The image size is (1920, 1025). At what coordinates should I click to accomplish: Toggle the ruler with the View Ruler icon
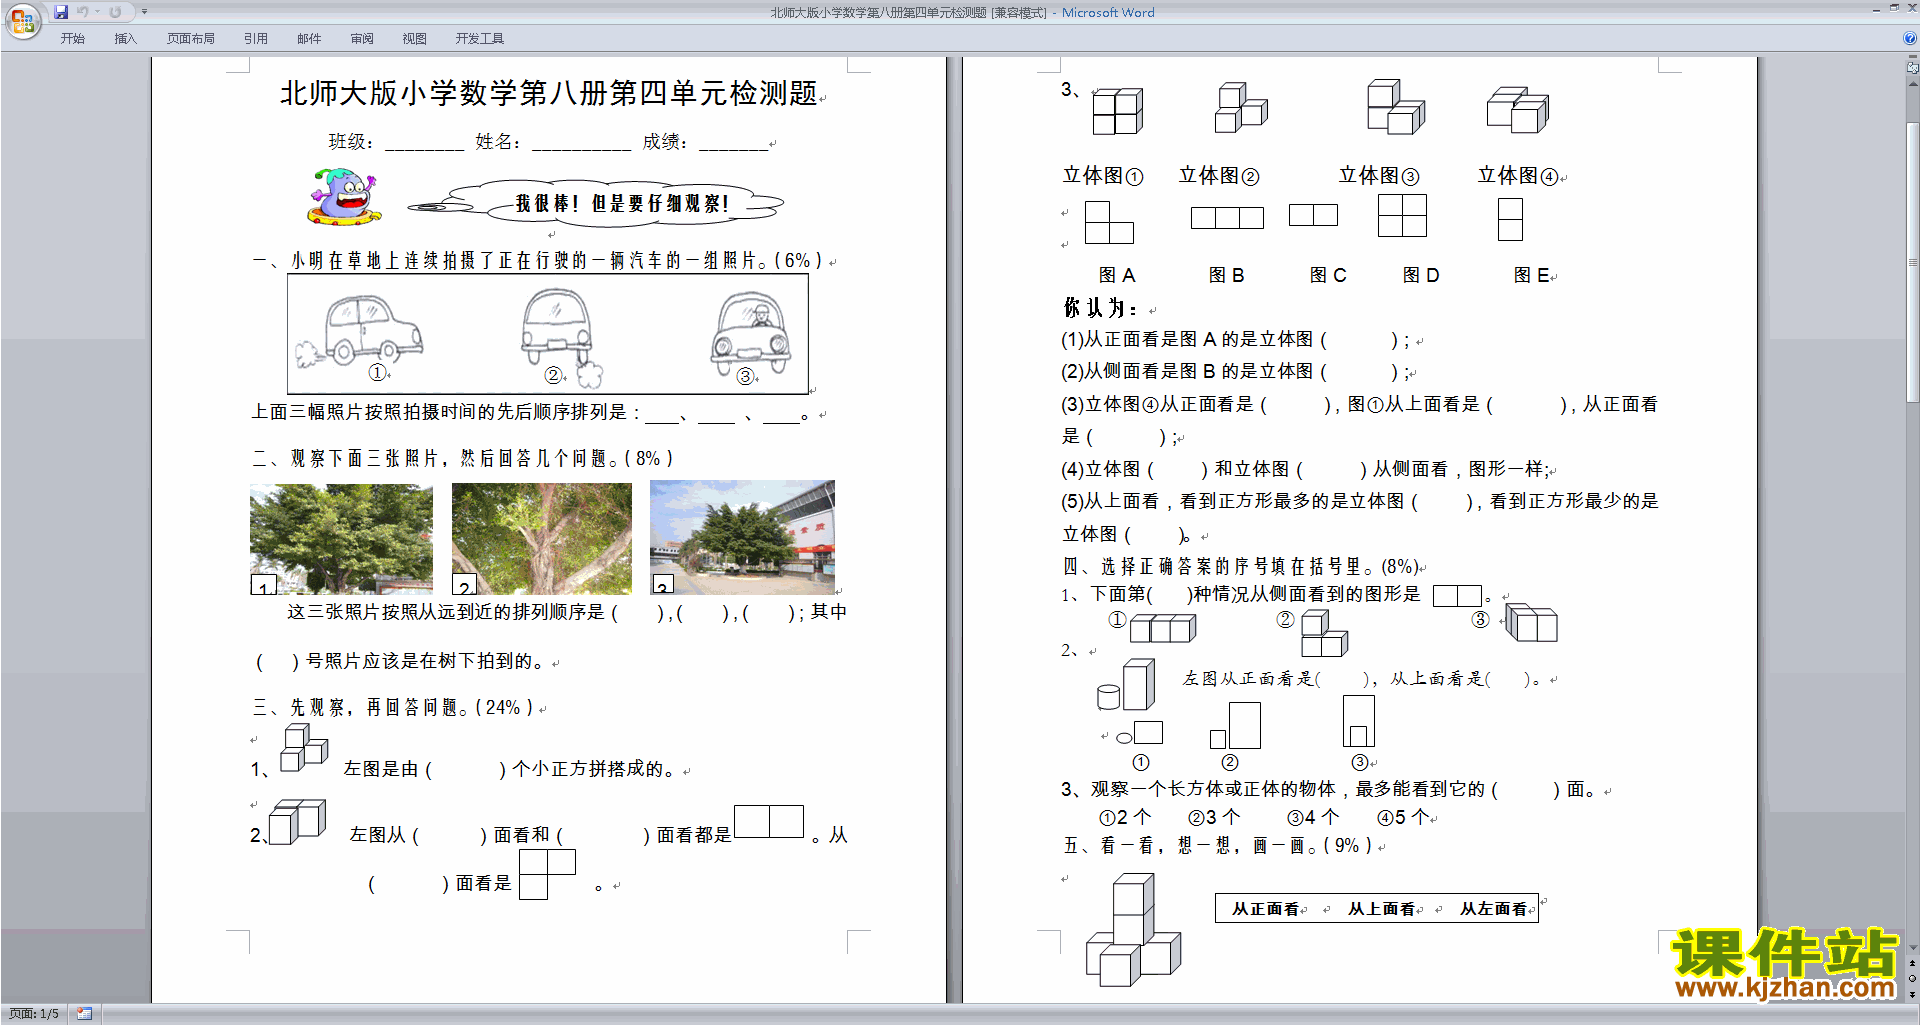1913,69
